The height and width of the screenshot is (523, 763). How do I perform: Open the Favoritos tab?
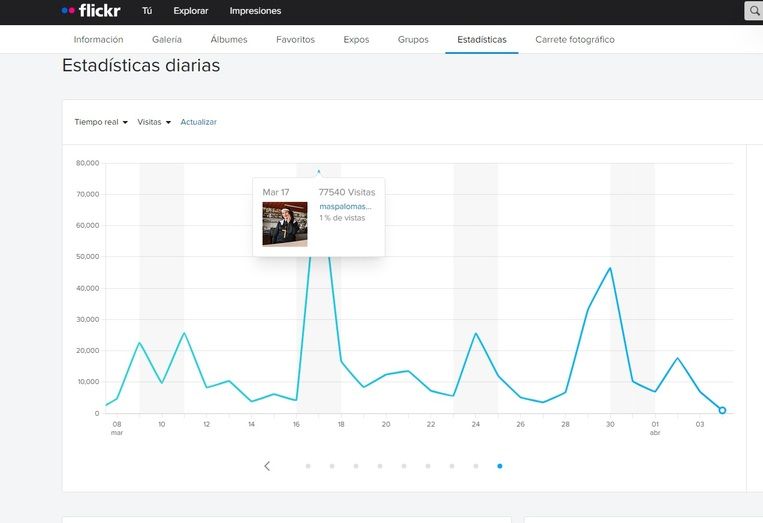[295, 40]
